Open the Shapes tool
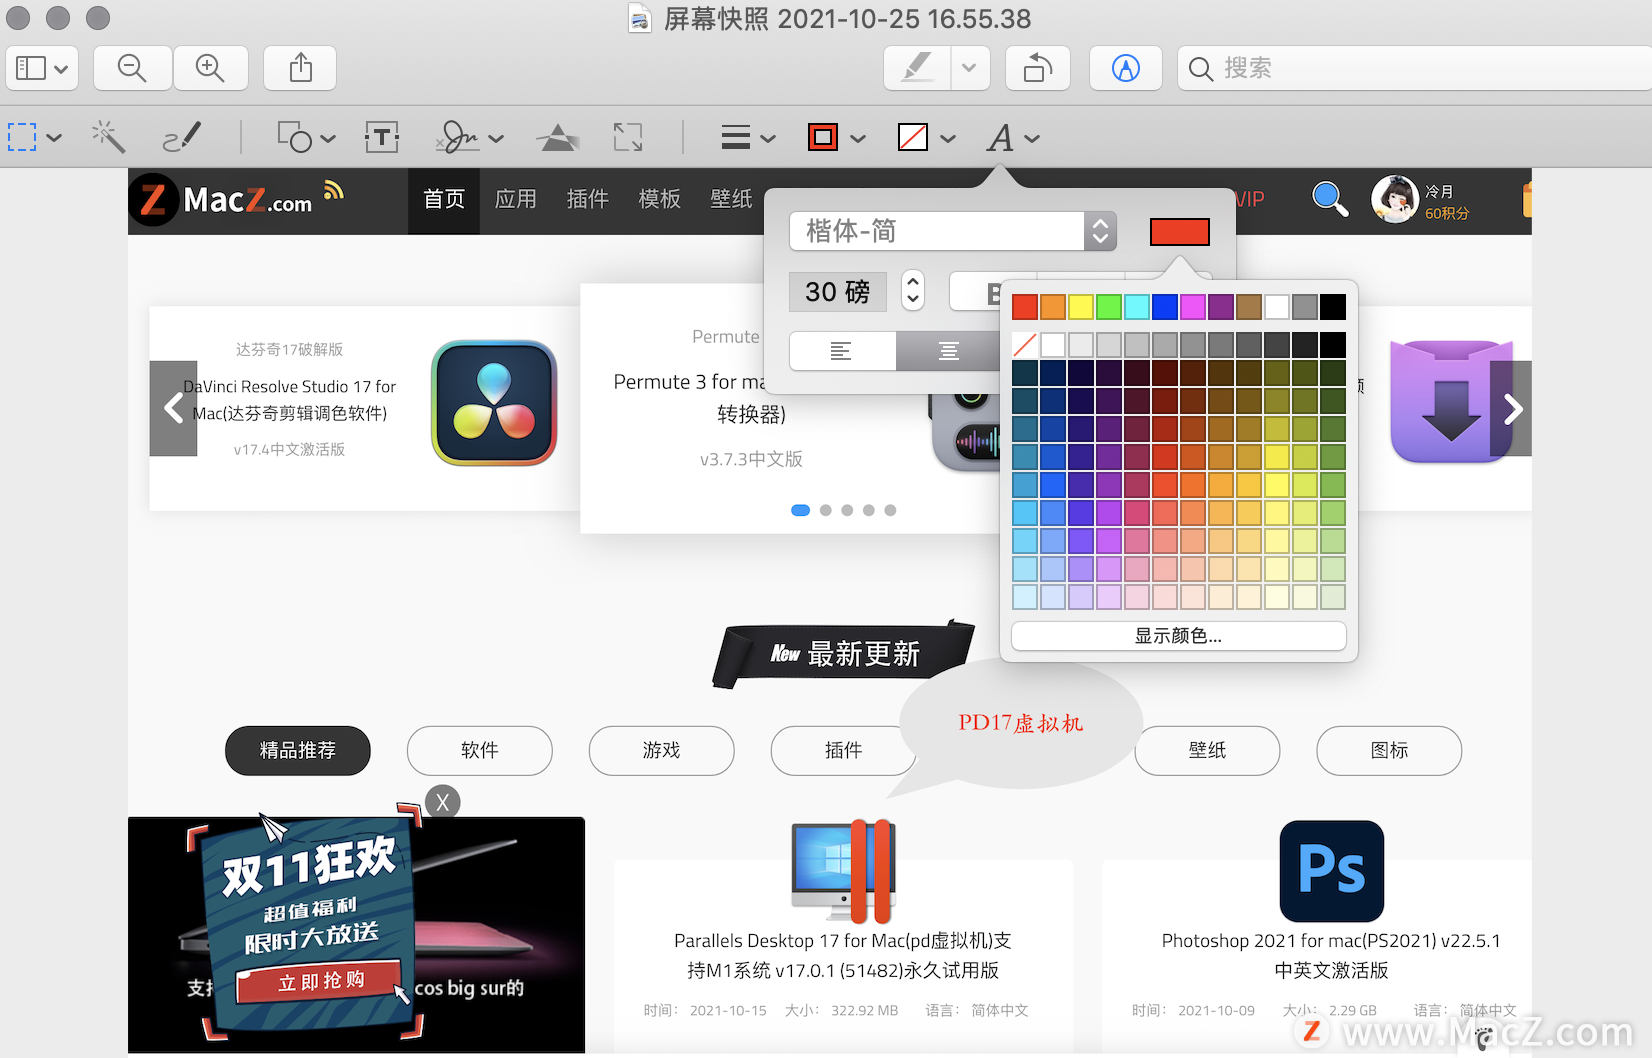This screenshot has width=1652, height=1058. point(294,137)
